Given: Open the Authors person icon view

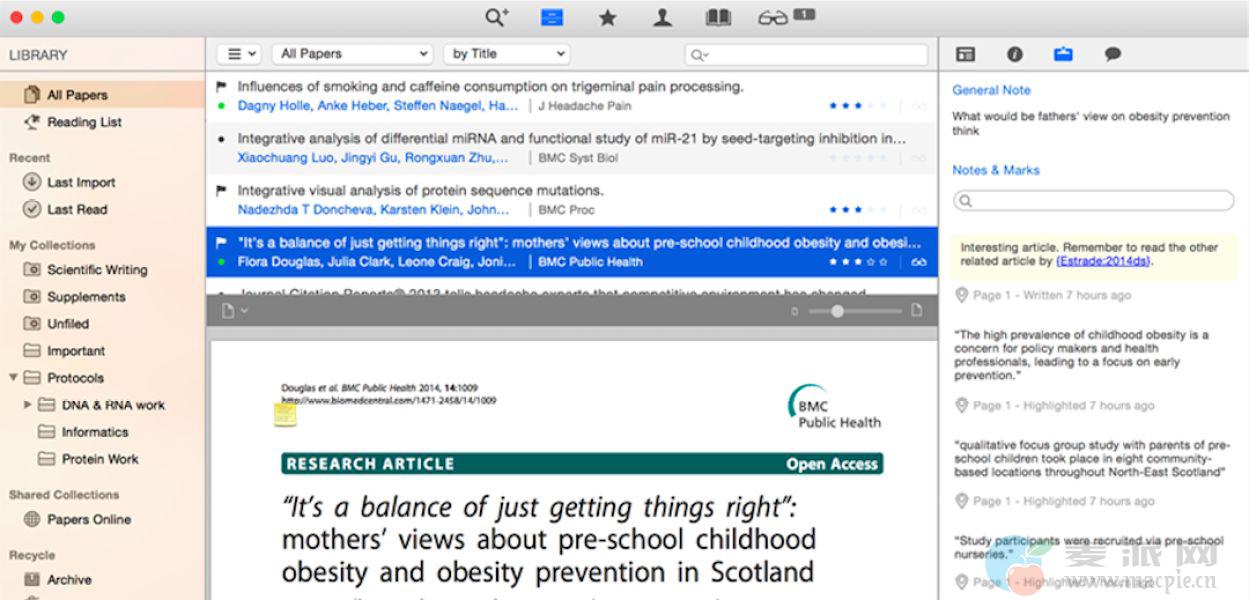Looking at the screenshot, I should tap(662, 17).
